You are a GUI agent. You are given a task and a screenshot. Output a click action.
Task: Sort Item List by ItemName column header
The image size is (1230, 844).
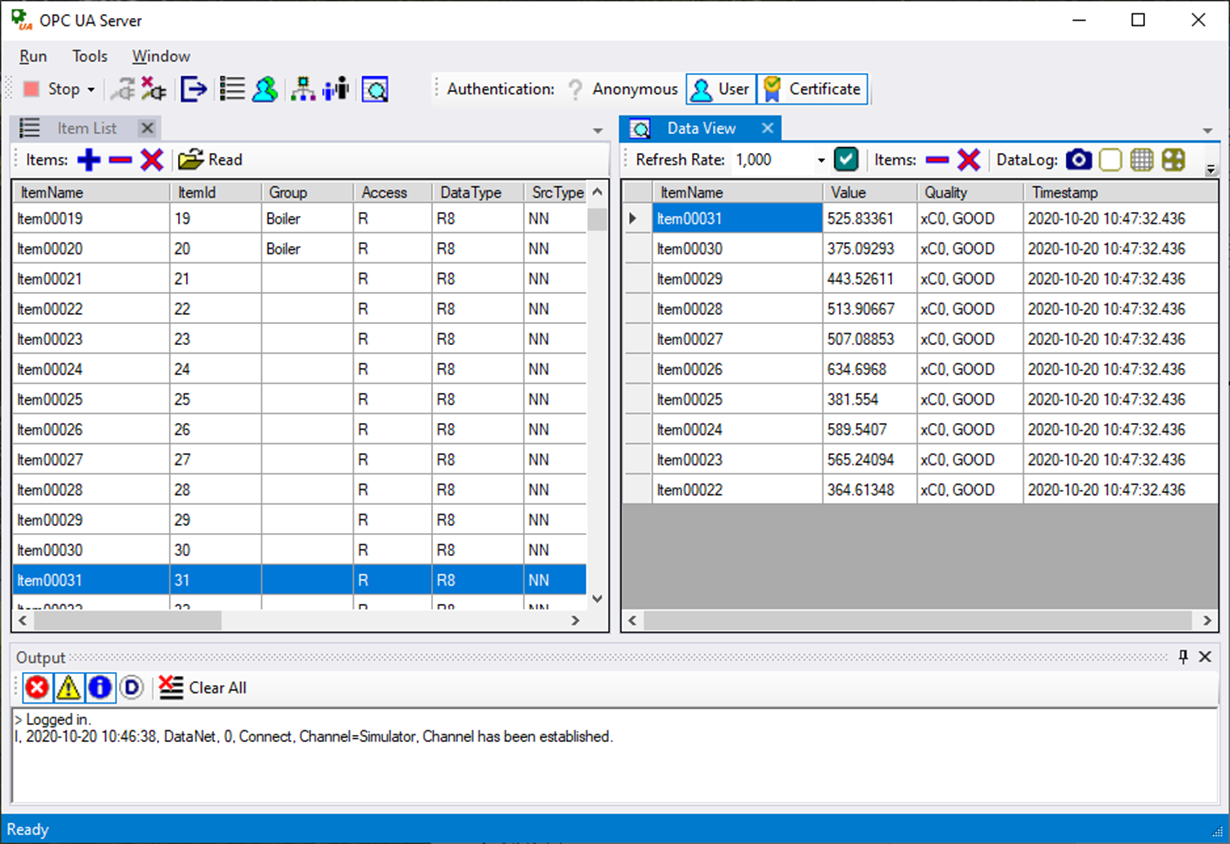click(91, 192)
